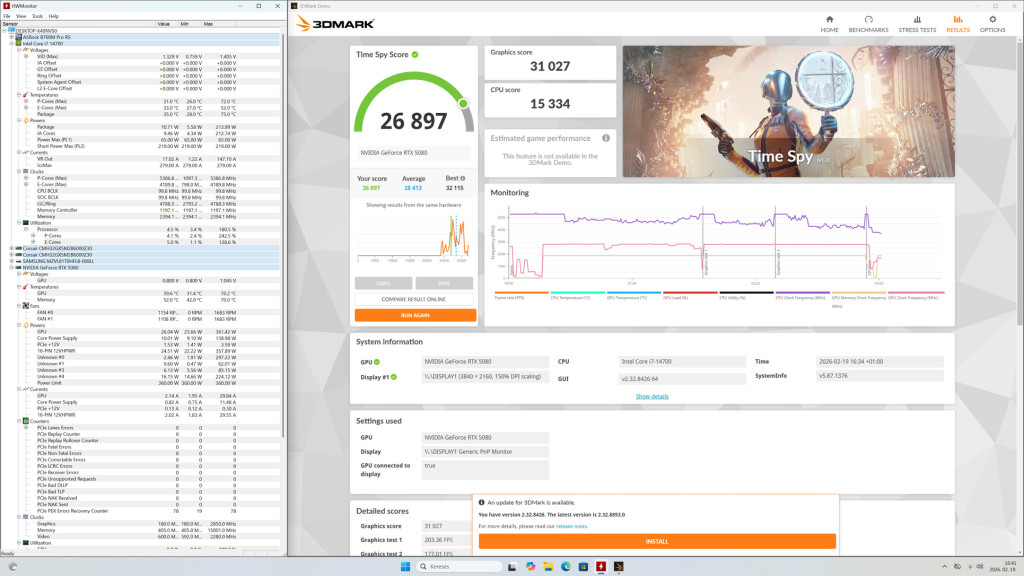Click the Time Spy preview image
Viewport: 1024px width, 576px height.
click(788, 111)
